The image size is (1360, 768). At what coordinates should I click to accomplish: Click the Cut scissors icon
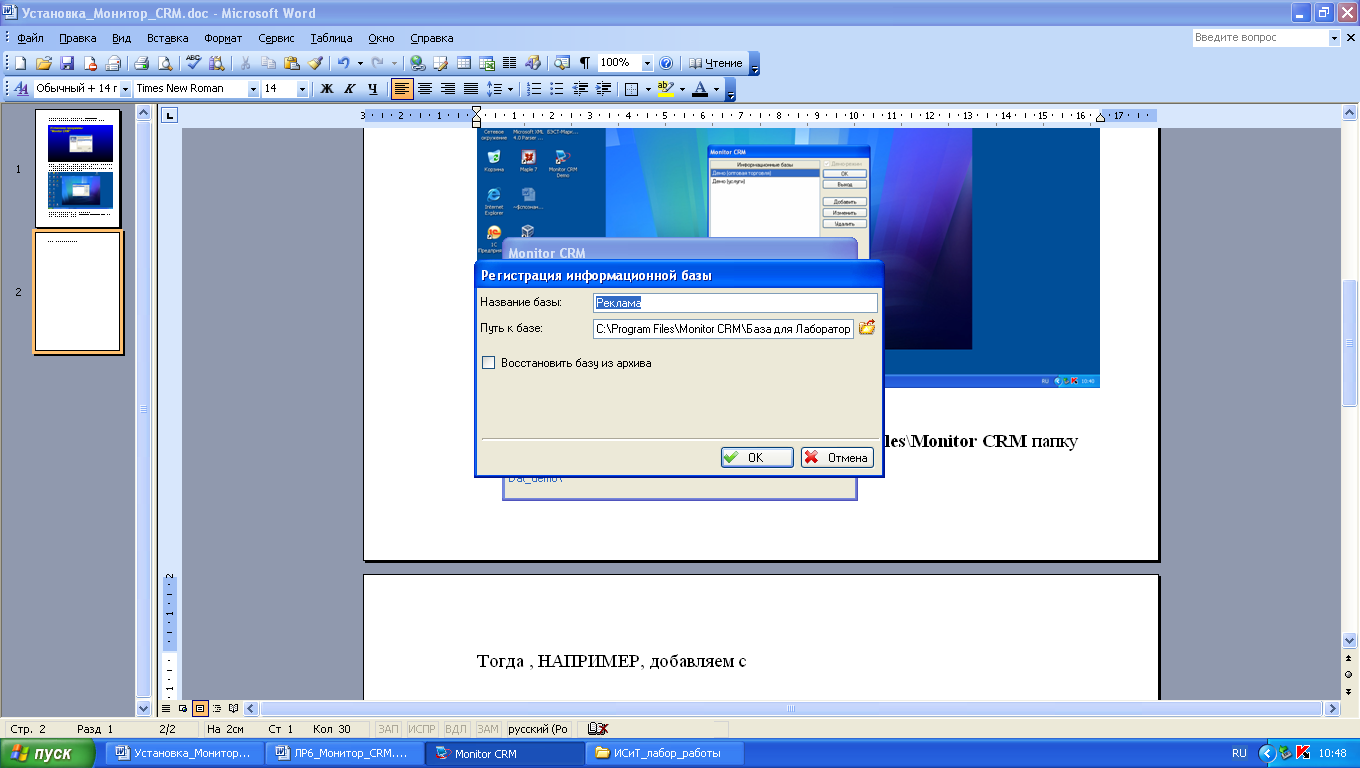(245, 63)
